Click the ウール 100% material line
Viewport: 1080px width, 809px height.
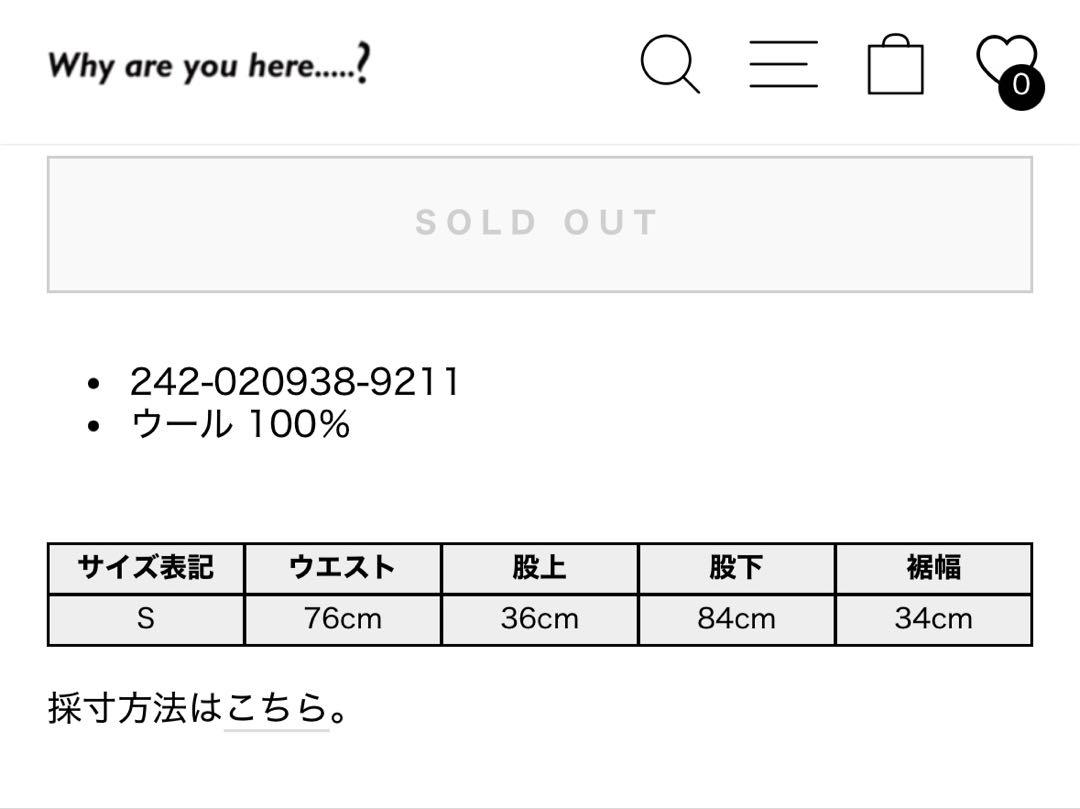tap(240, 423)
